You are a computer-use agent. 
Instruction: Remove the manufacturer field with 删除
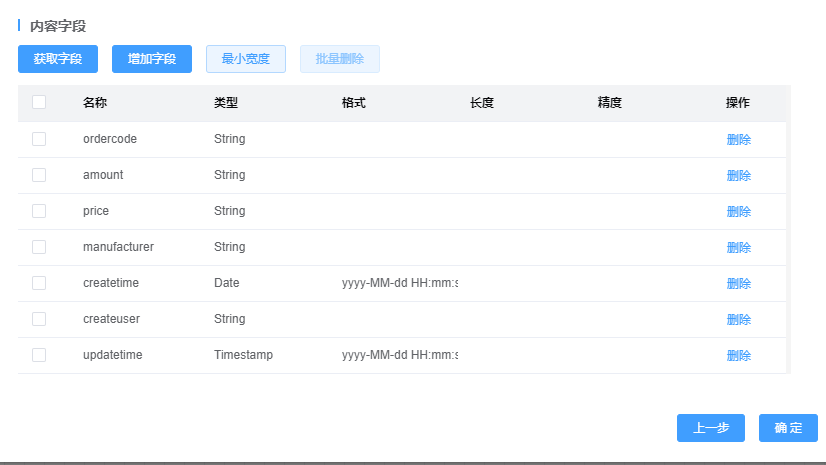(738, 248)
